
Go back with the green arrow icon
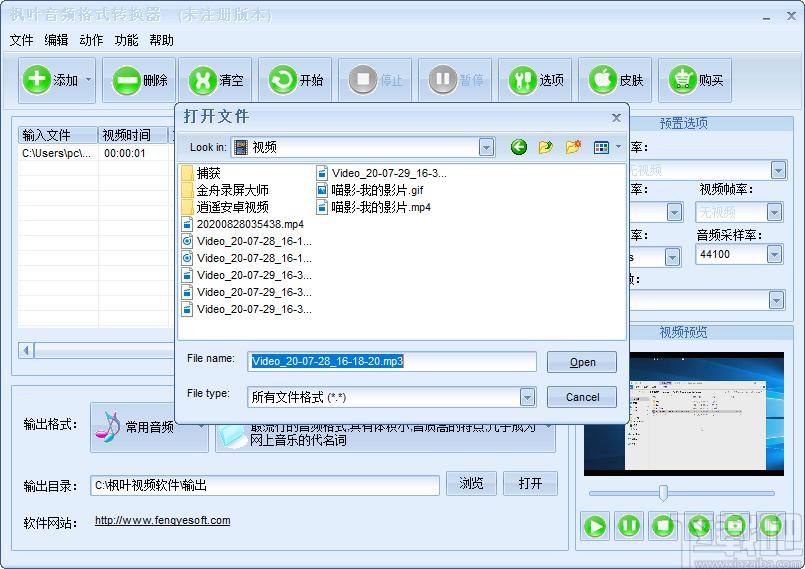click(x=519, y=147)
